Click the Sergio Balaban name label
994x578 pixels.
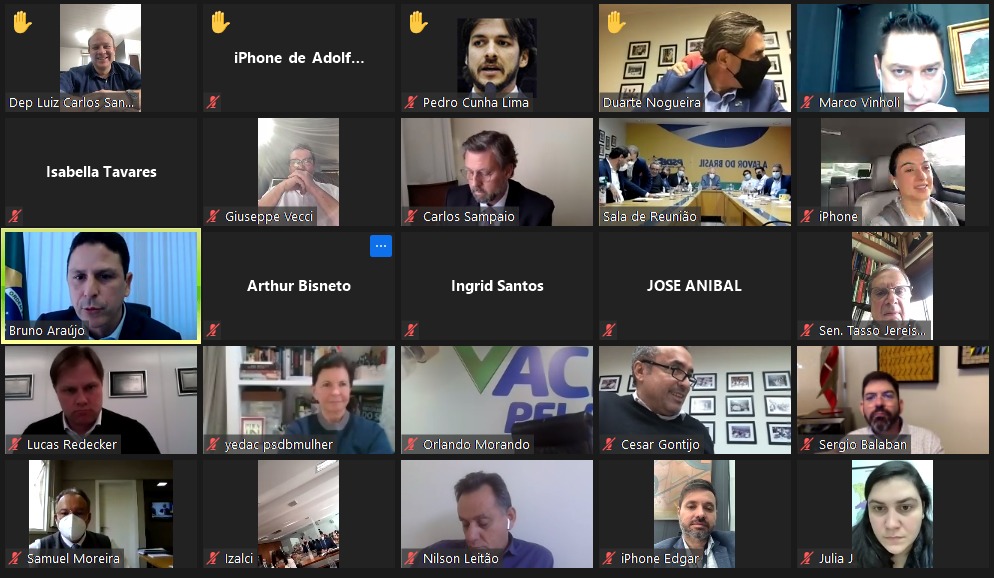[863, 444]
